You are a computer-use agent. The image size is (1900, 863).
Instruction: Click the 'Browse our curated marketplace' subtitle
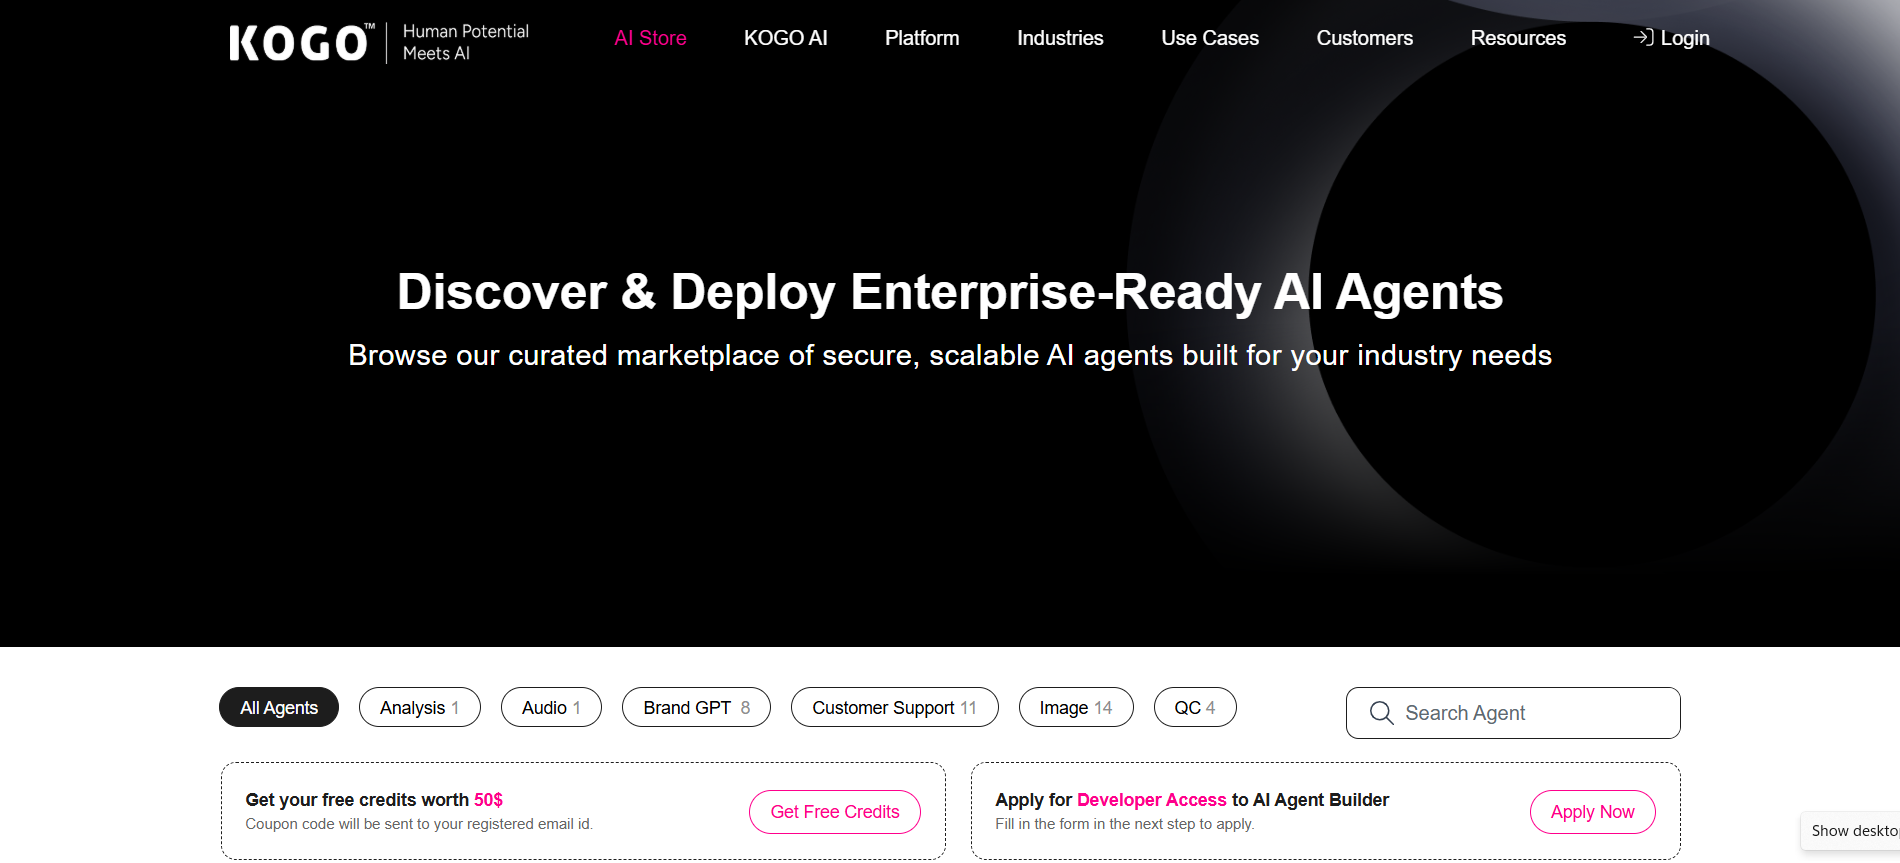point(950,355)
